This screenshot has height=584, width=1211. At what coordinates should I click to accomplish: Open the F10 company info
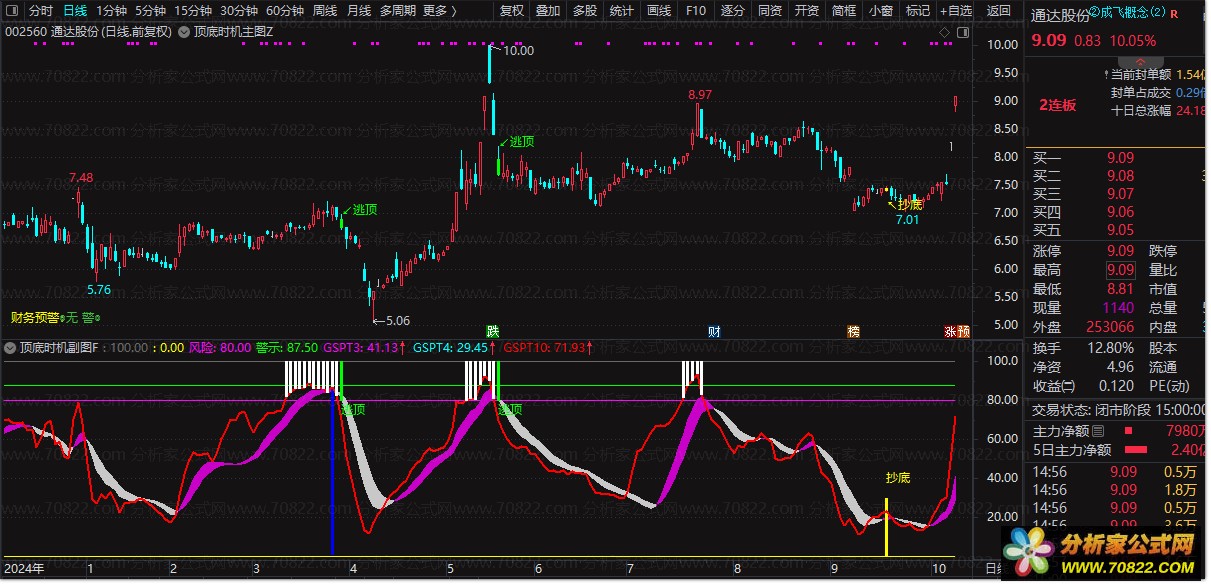696,11
